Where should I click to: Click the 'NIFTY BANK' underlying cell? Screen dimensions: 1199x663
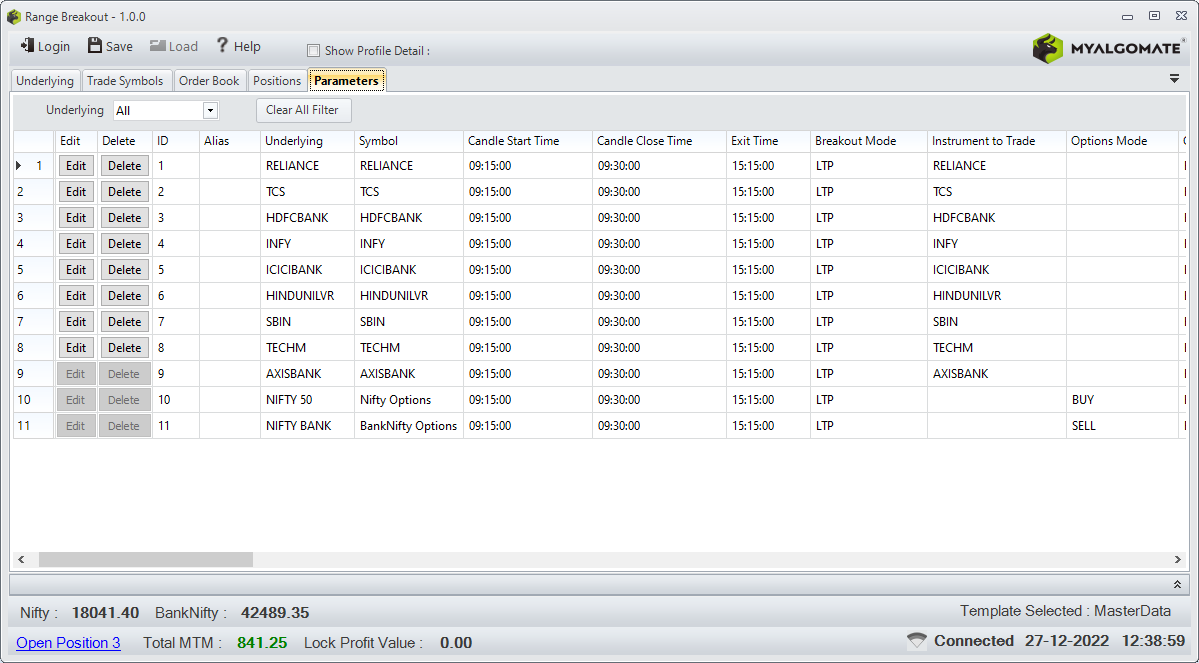307,426
